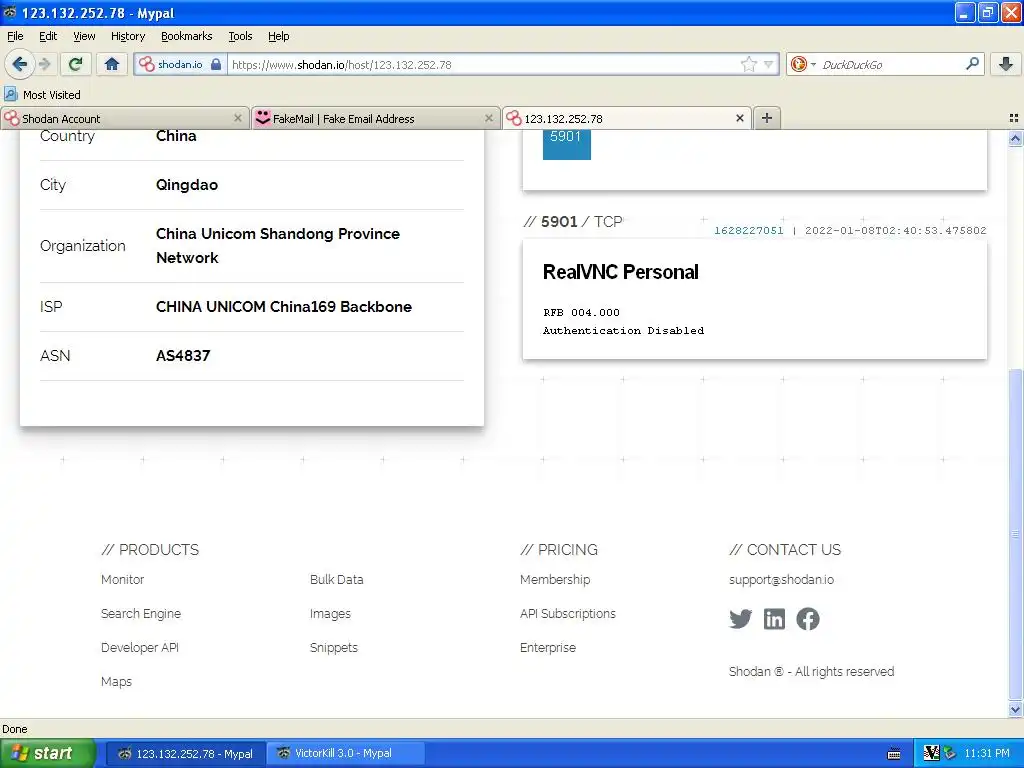Viewport: 1024px width, 768px height.
Task: Close the FakeMail tab
Action: click(488, 118)
